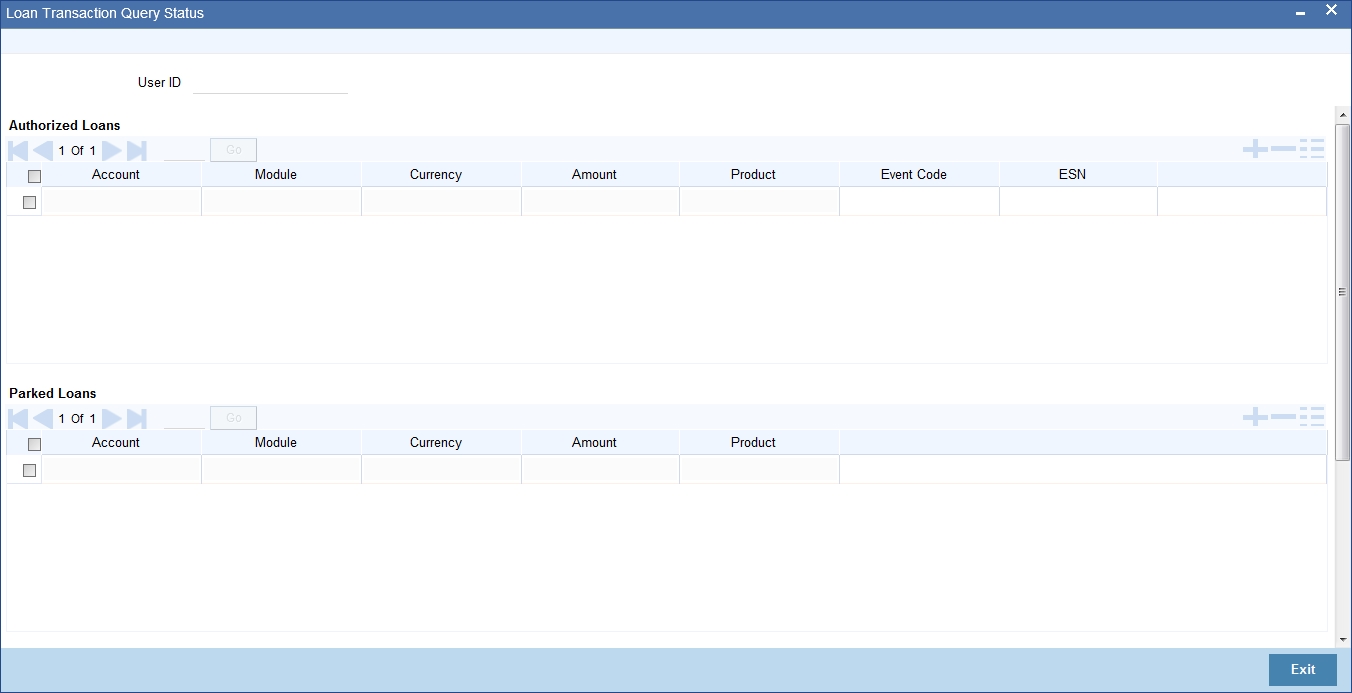Add row icon in Authorized Loans
Viewport: 1352px width, 693px height.
pyautogui.click(x=1255, y=150)
